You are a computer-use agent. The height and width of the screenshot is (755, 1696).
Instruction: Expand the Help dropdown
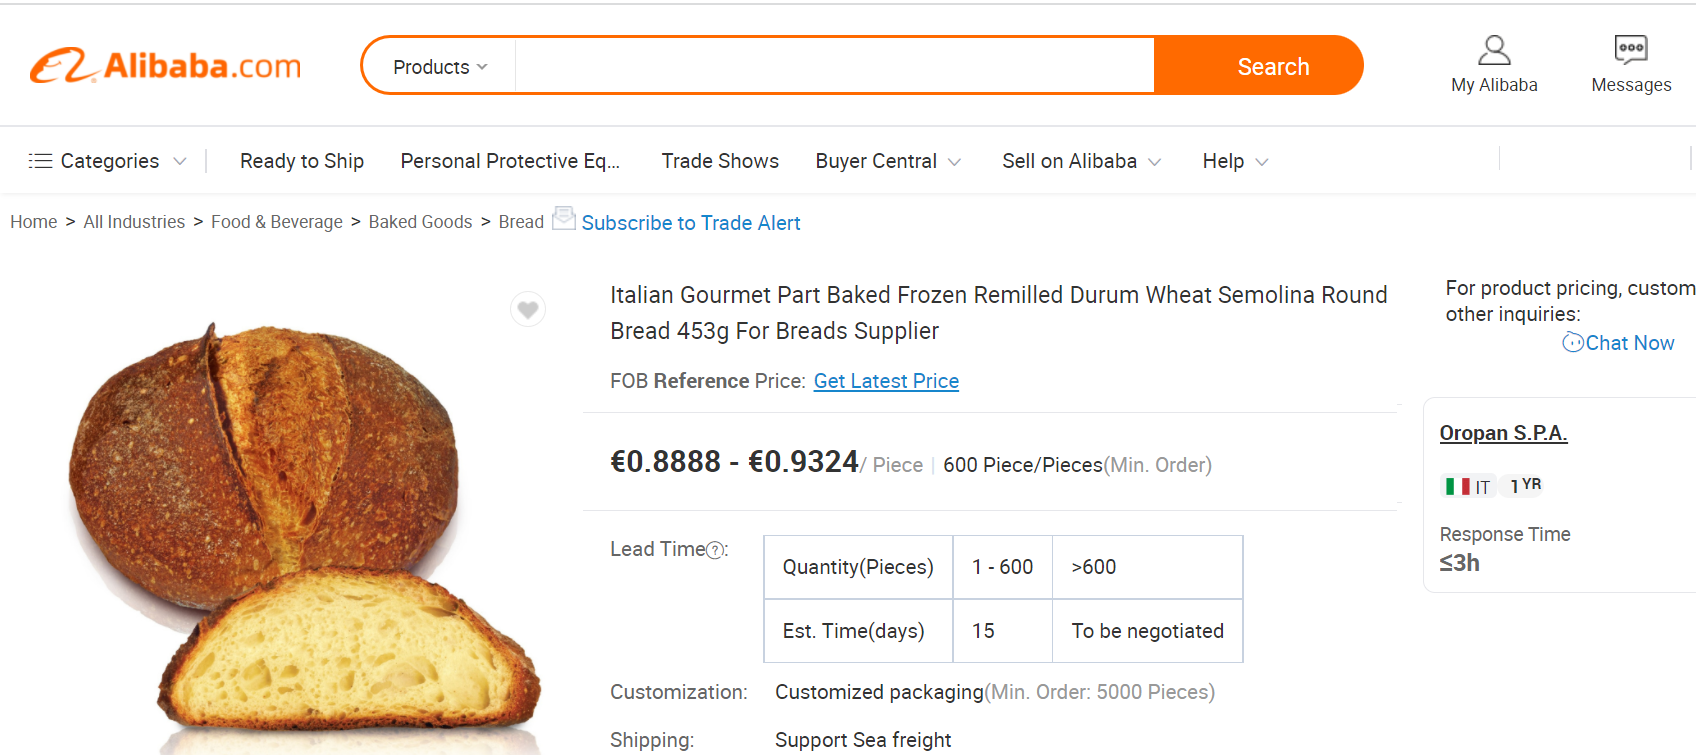coord(1235,161)
